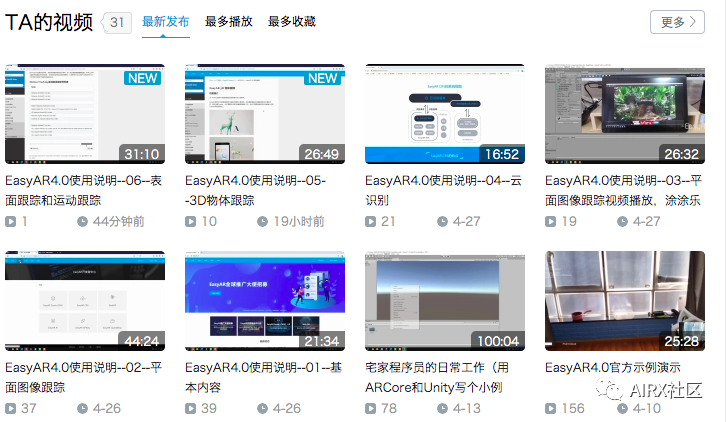Image resolution: width=726 pixels, height=422 pixels.
Task: Click NEW badge on 31:10 video
Action: pyautogui.click(x=143, y=78)
